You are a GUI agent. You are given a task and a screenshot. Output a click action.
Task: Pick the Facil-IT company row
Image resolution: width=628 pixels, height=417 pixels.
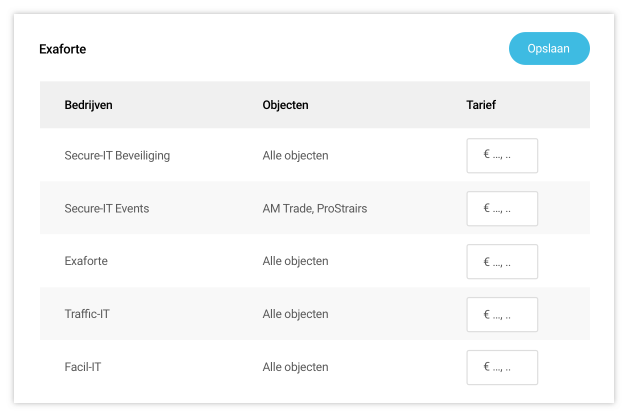click(82, 367)
